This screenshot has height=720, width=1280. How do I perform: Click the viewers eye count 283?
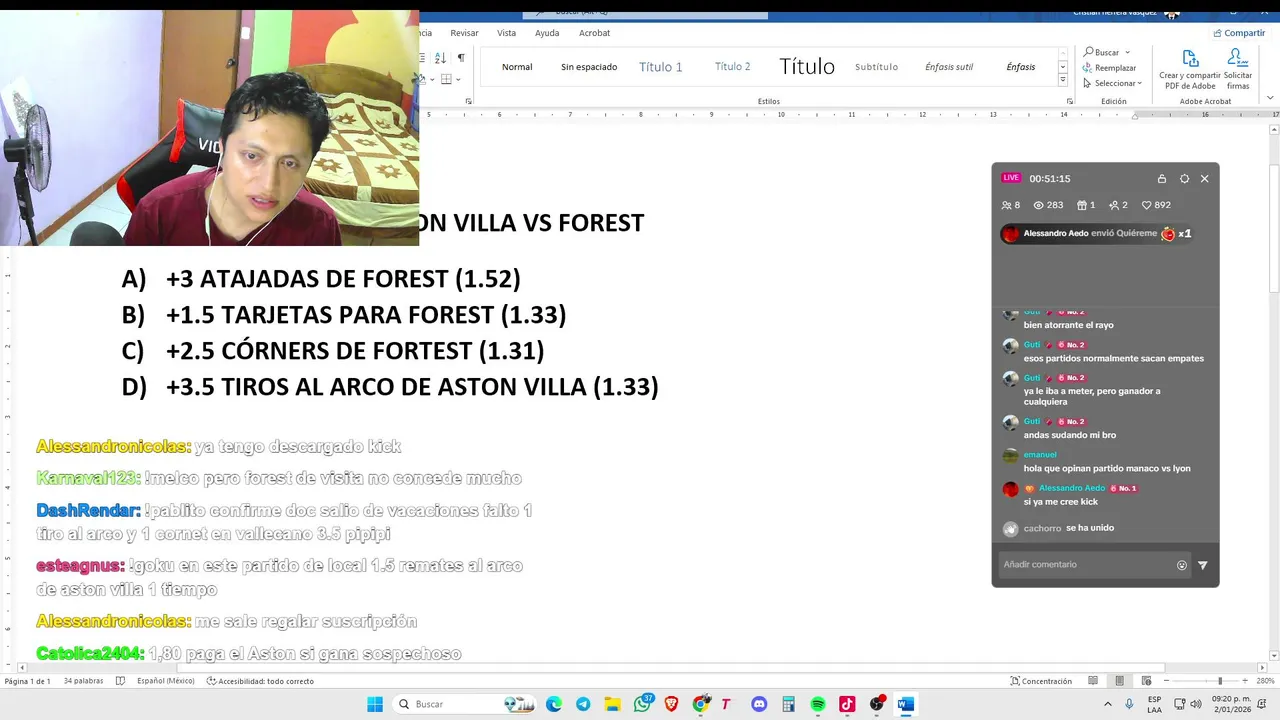1048,205
